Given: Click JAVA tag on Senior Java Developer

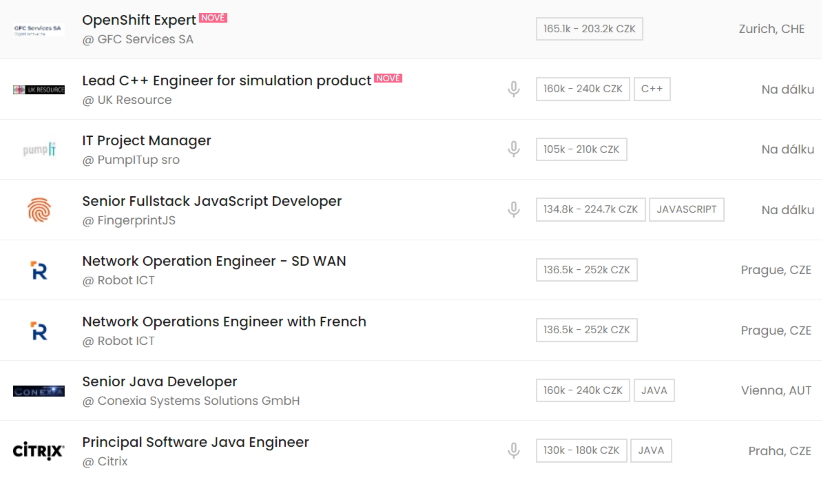Looking at the screenshot, I should (x=654, y=391).
